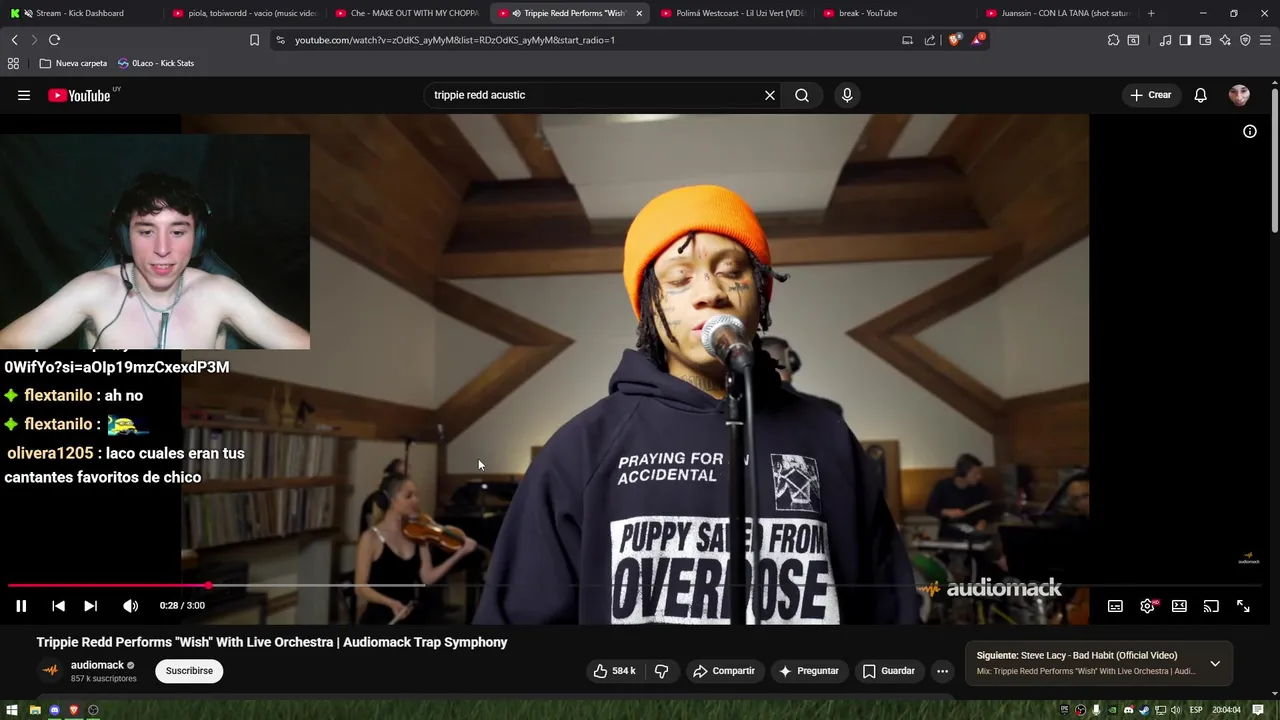This screenshot has width=1280, height=720.
Task: Open Brave VPN shield icon
Action: pyautogui.click(x=1245, y=40)
